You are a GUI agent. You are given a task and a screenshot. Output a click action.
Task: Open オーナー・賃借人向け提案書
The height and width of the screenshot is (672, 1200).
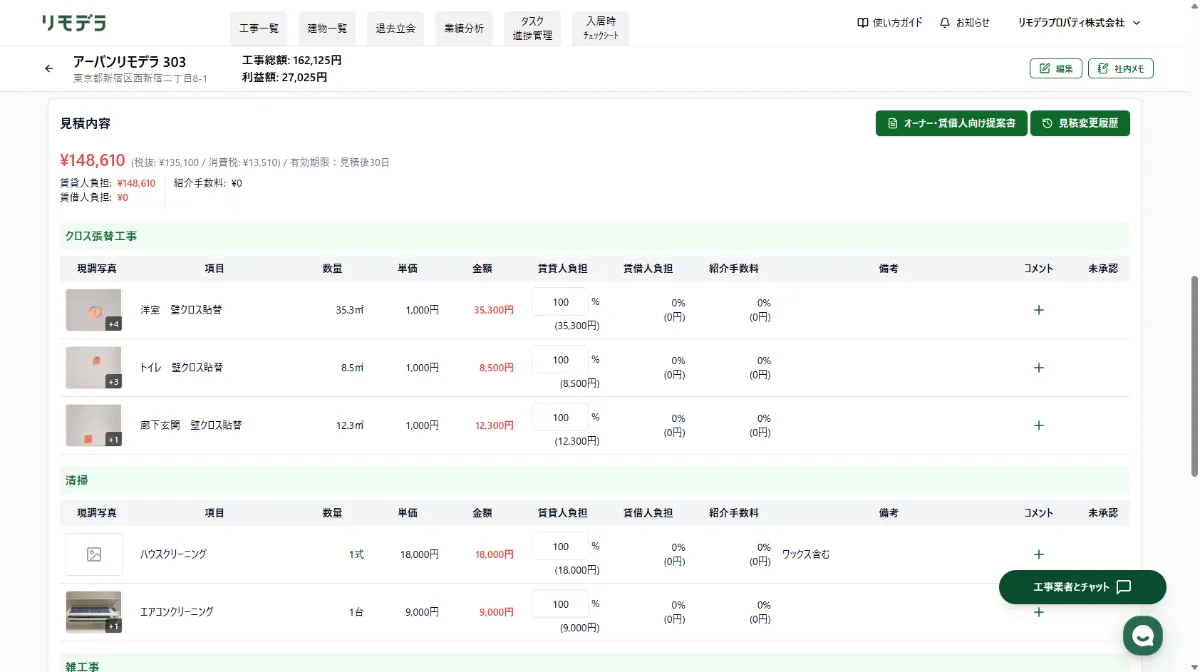[951, 123]
